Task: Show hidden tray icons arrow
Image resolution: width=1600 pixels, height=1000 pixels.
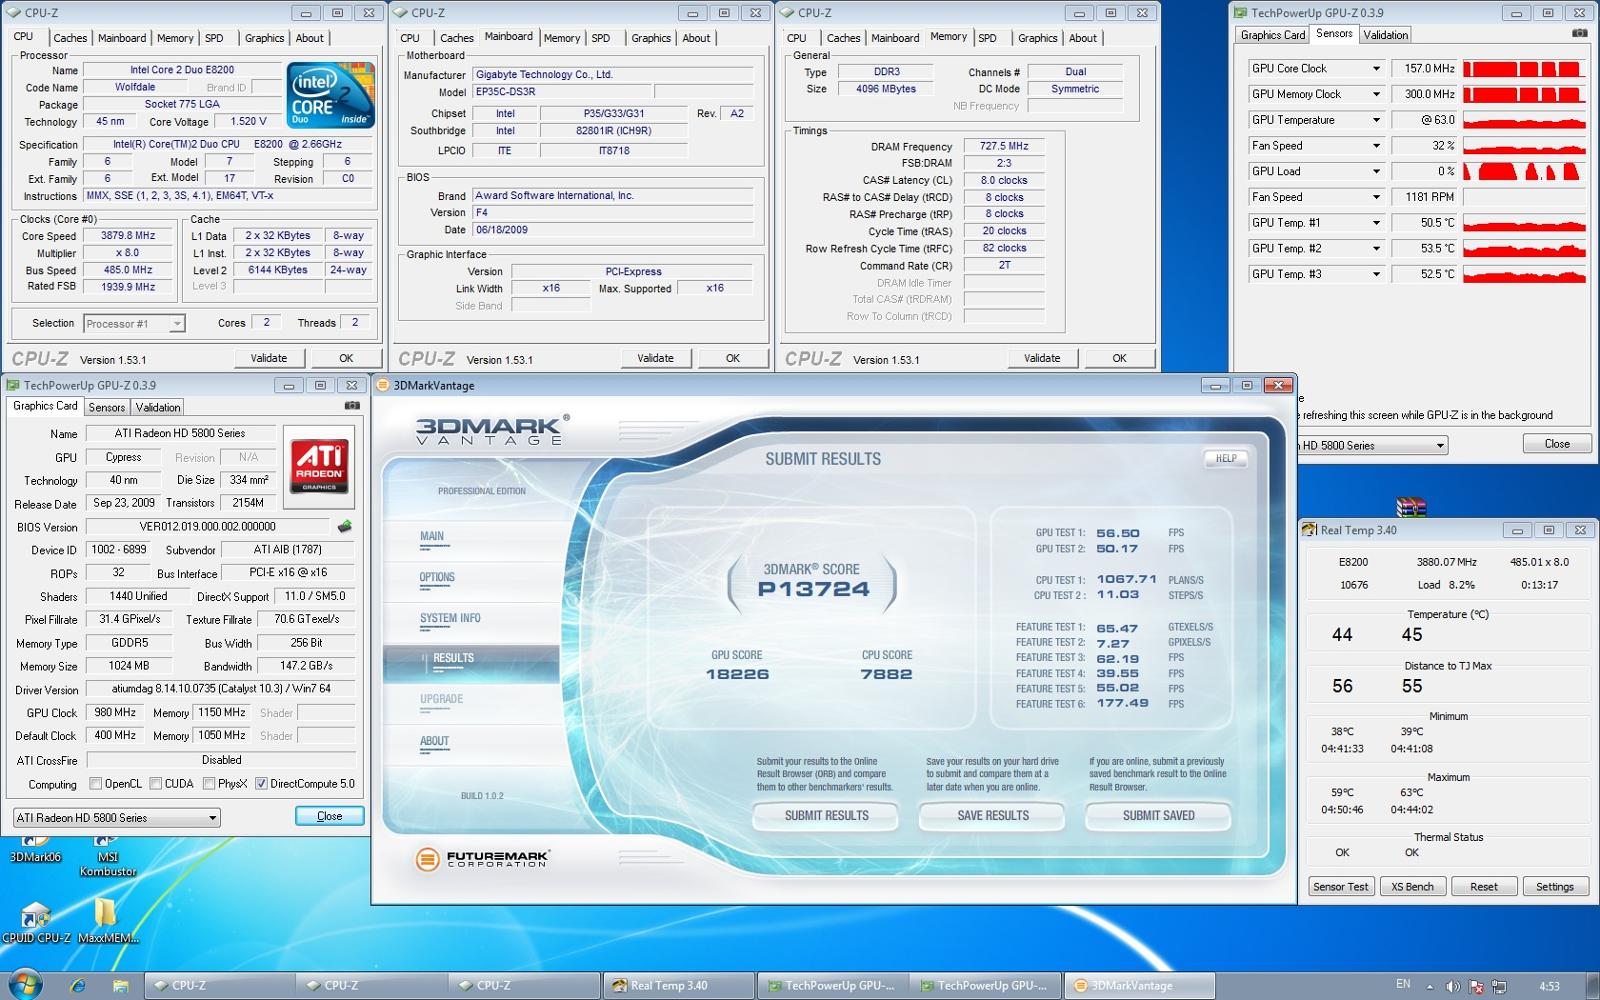Action: pyautogui.click(x=1429, y=987)
